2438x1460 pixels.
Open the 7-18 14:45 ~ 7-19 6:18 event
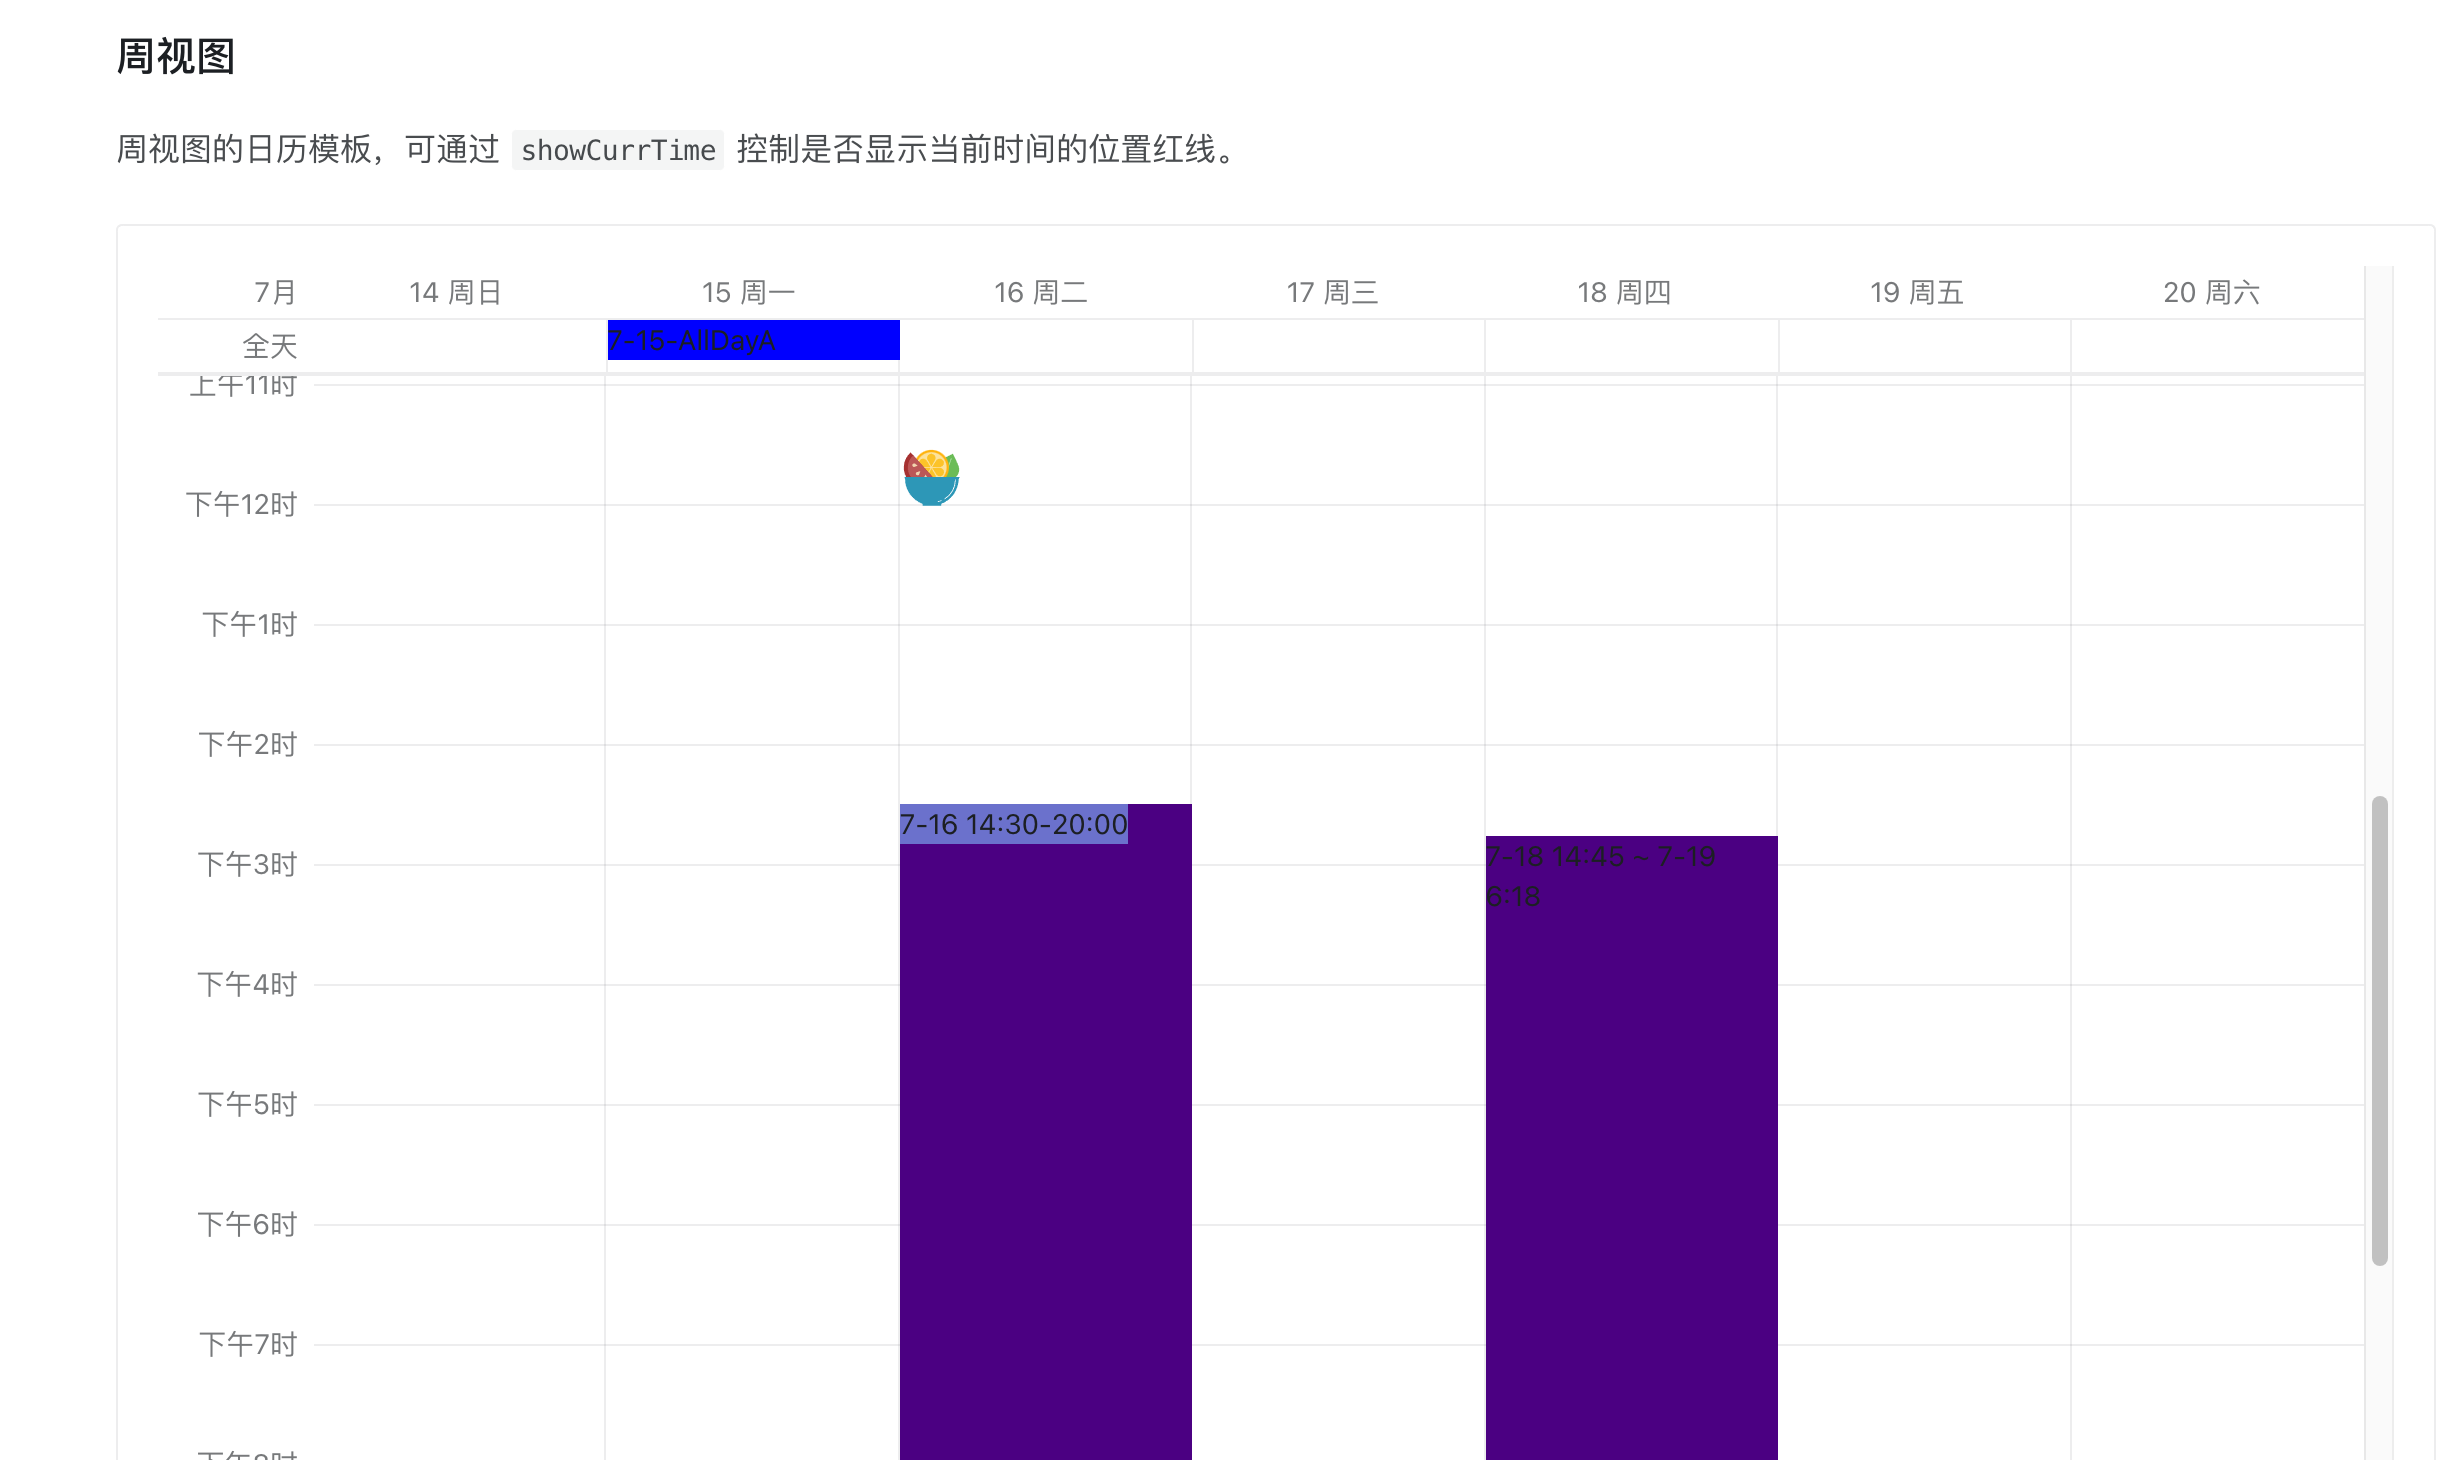(1600, 875)
